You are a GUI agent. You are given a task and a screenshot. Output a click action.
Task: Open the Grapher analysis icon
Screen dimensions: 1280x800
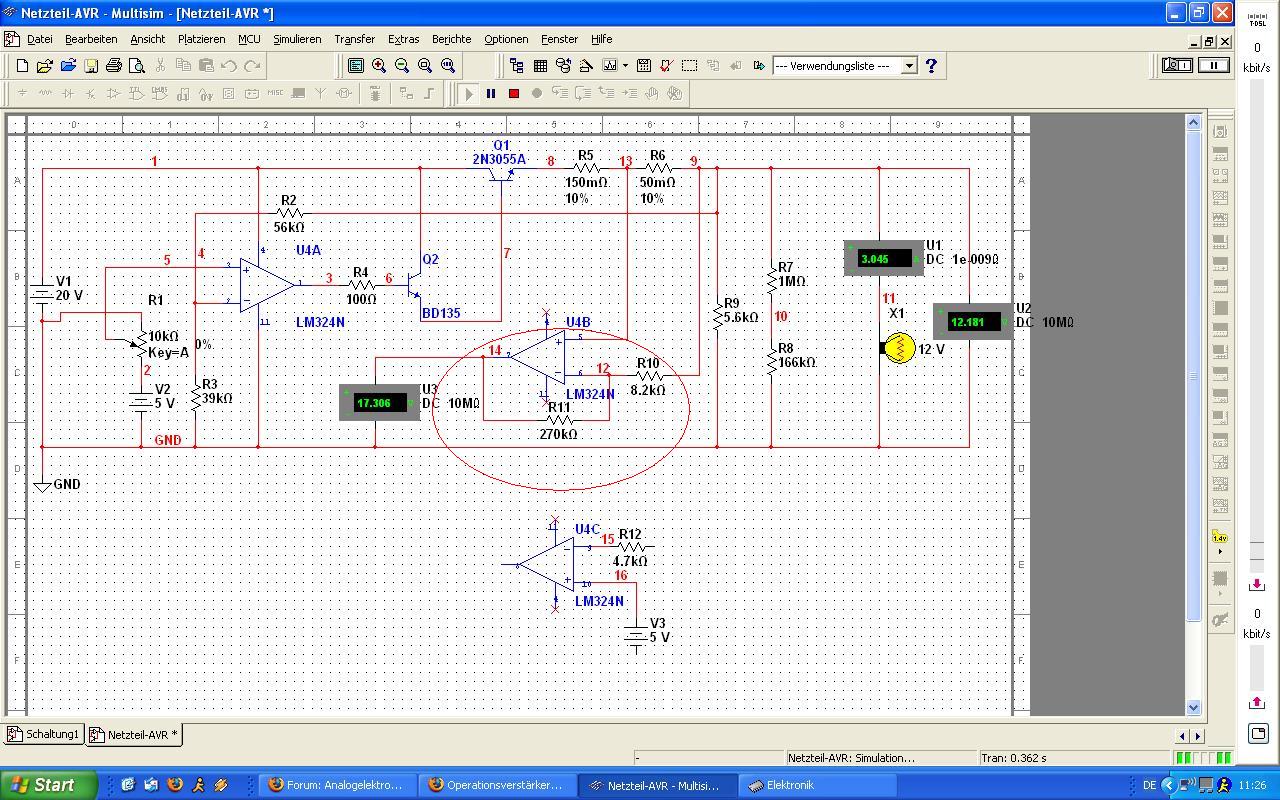click(610, 66)
